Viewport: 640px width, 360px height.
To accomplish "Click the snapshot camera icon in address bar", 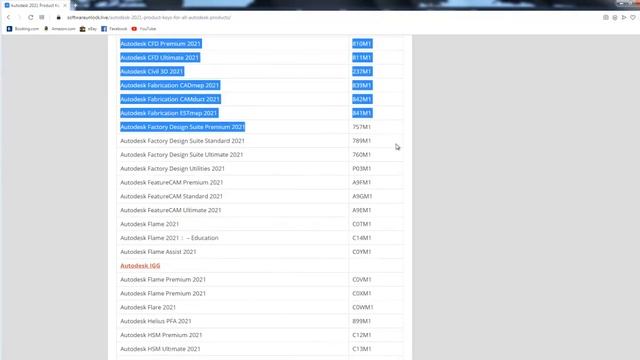I will pos(606,18).
